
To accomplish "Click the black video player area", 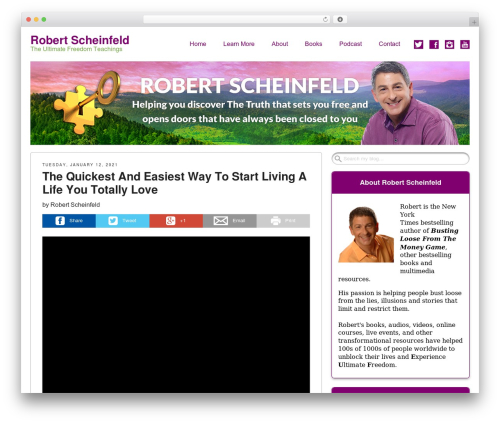I will (x=176, y=315).
